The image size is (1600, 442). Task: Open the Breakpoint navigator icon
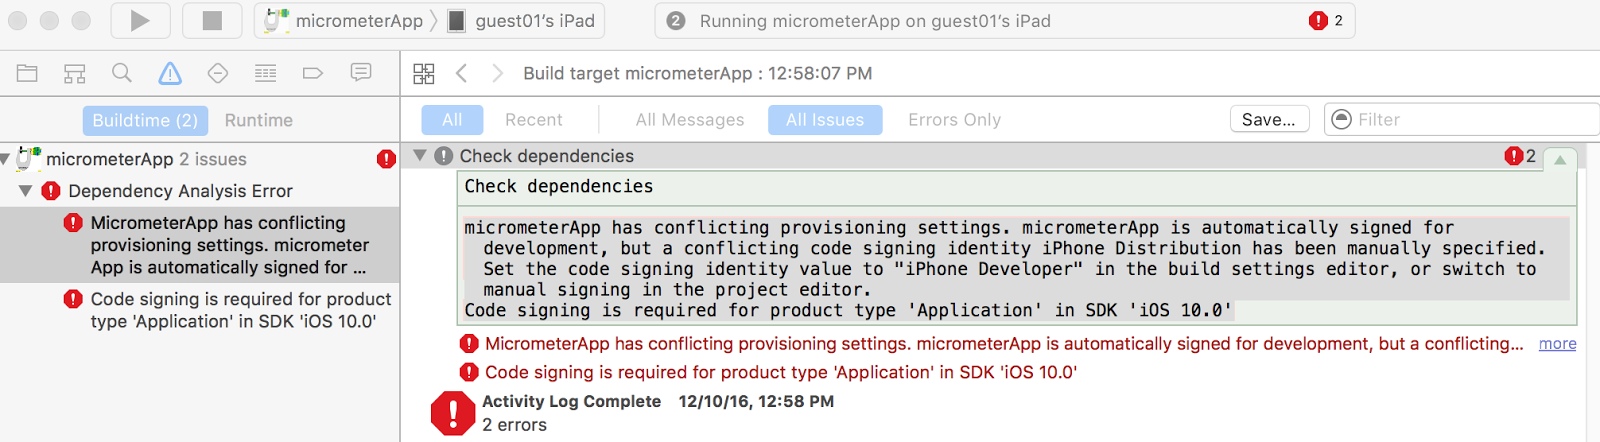(313, 73)
